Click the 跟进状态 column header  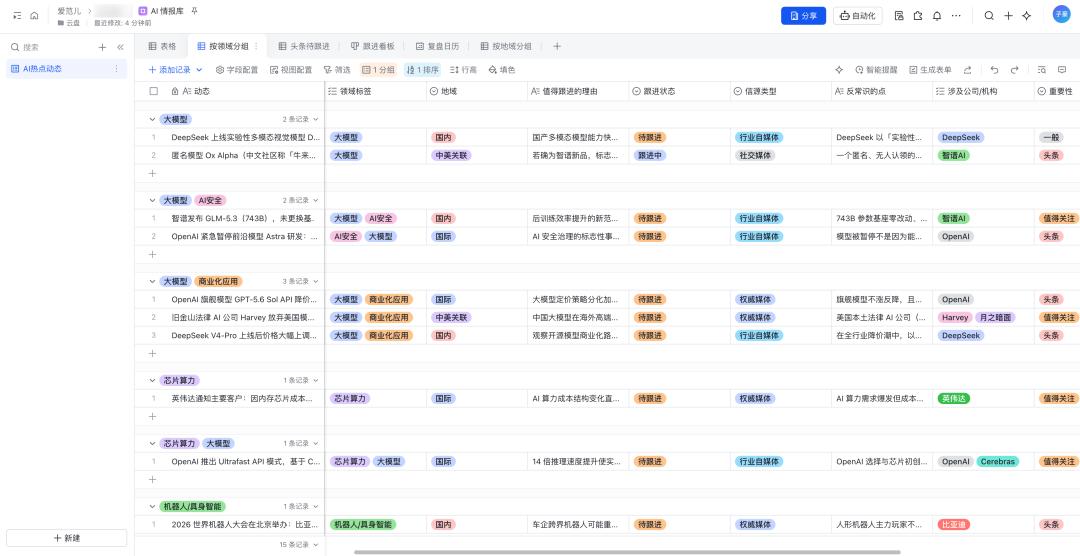680,91
